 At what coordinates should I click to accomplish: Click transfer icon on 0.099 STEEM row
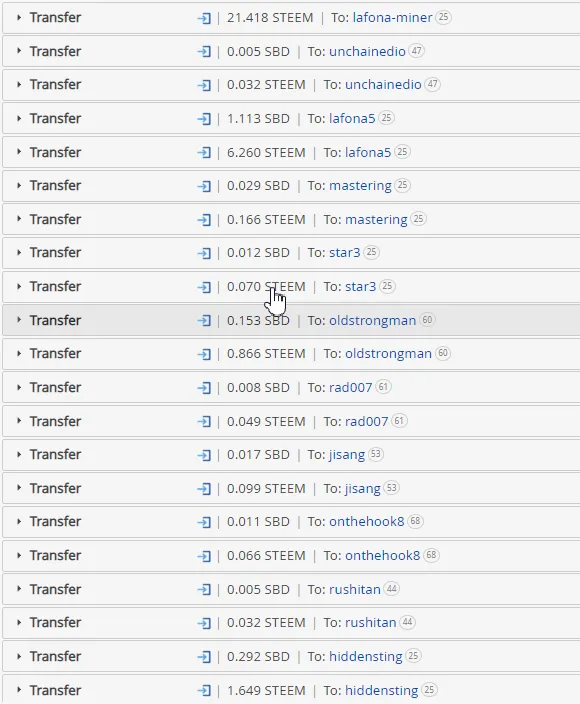(x=204, y=489)
